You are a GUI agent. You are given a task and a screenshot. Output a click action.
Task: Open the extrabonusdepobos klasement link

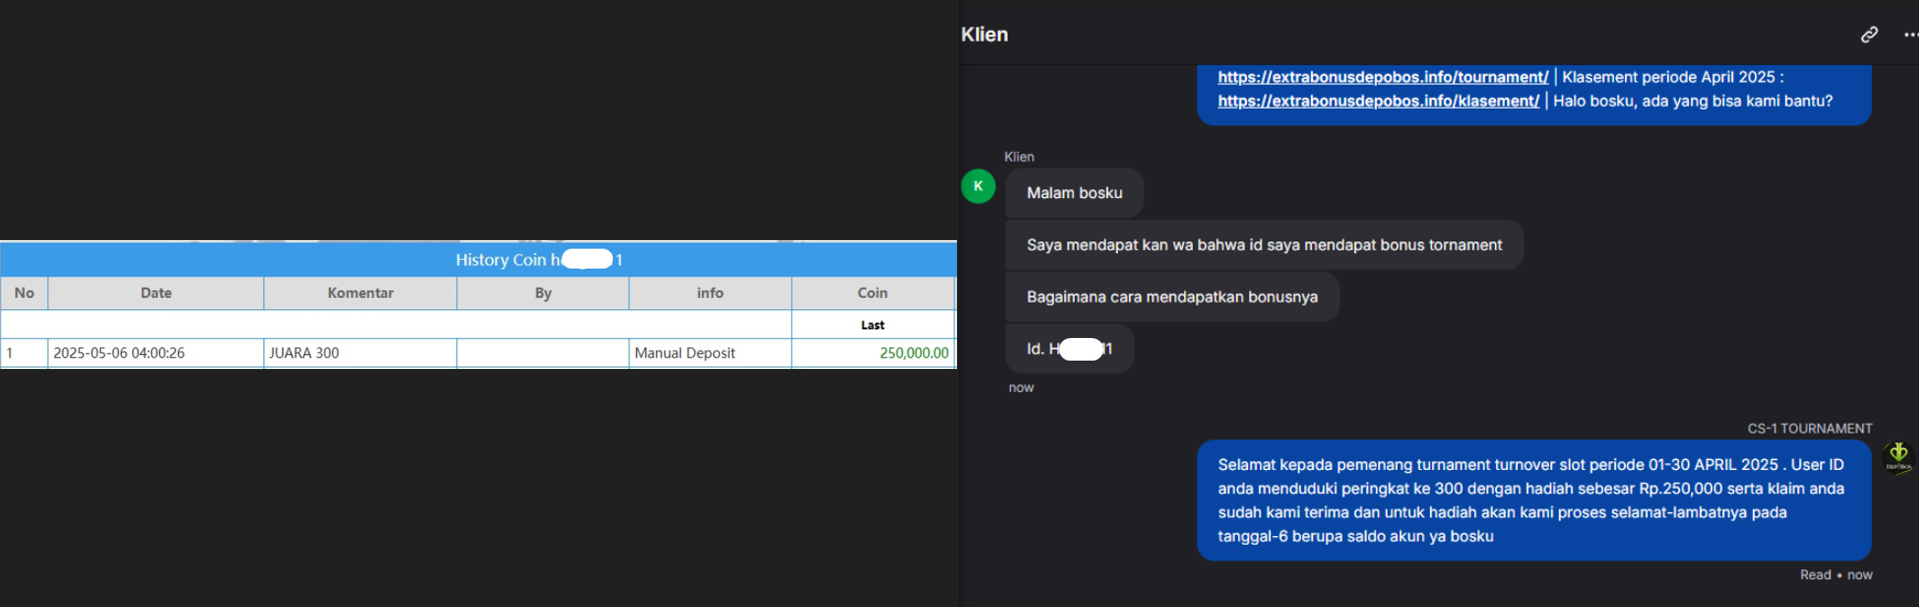pyautogui.click(x=1378, y=101)
